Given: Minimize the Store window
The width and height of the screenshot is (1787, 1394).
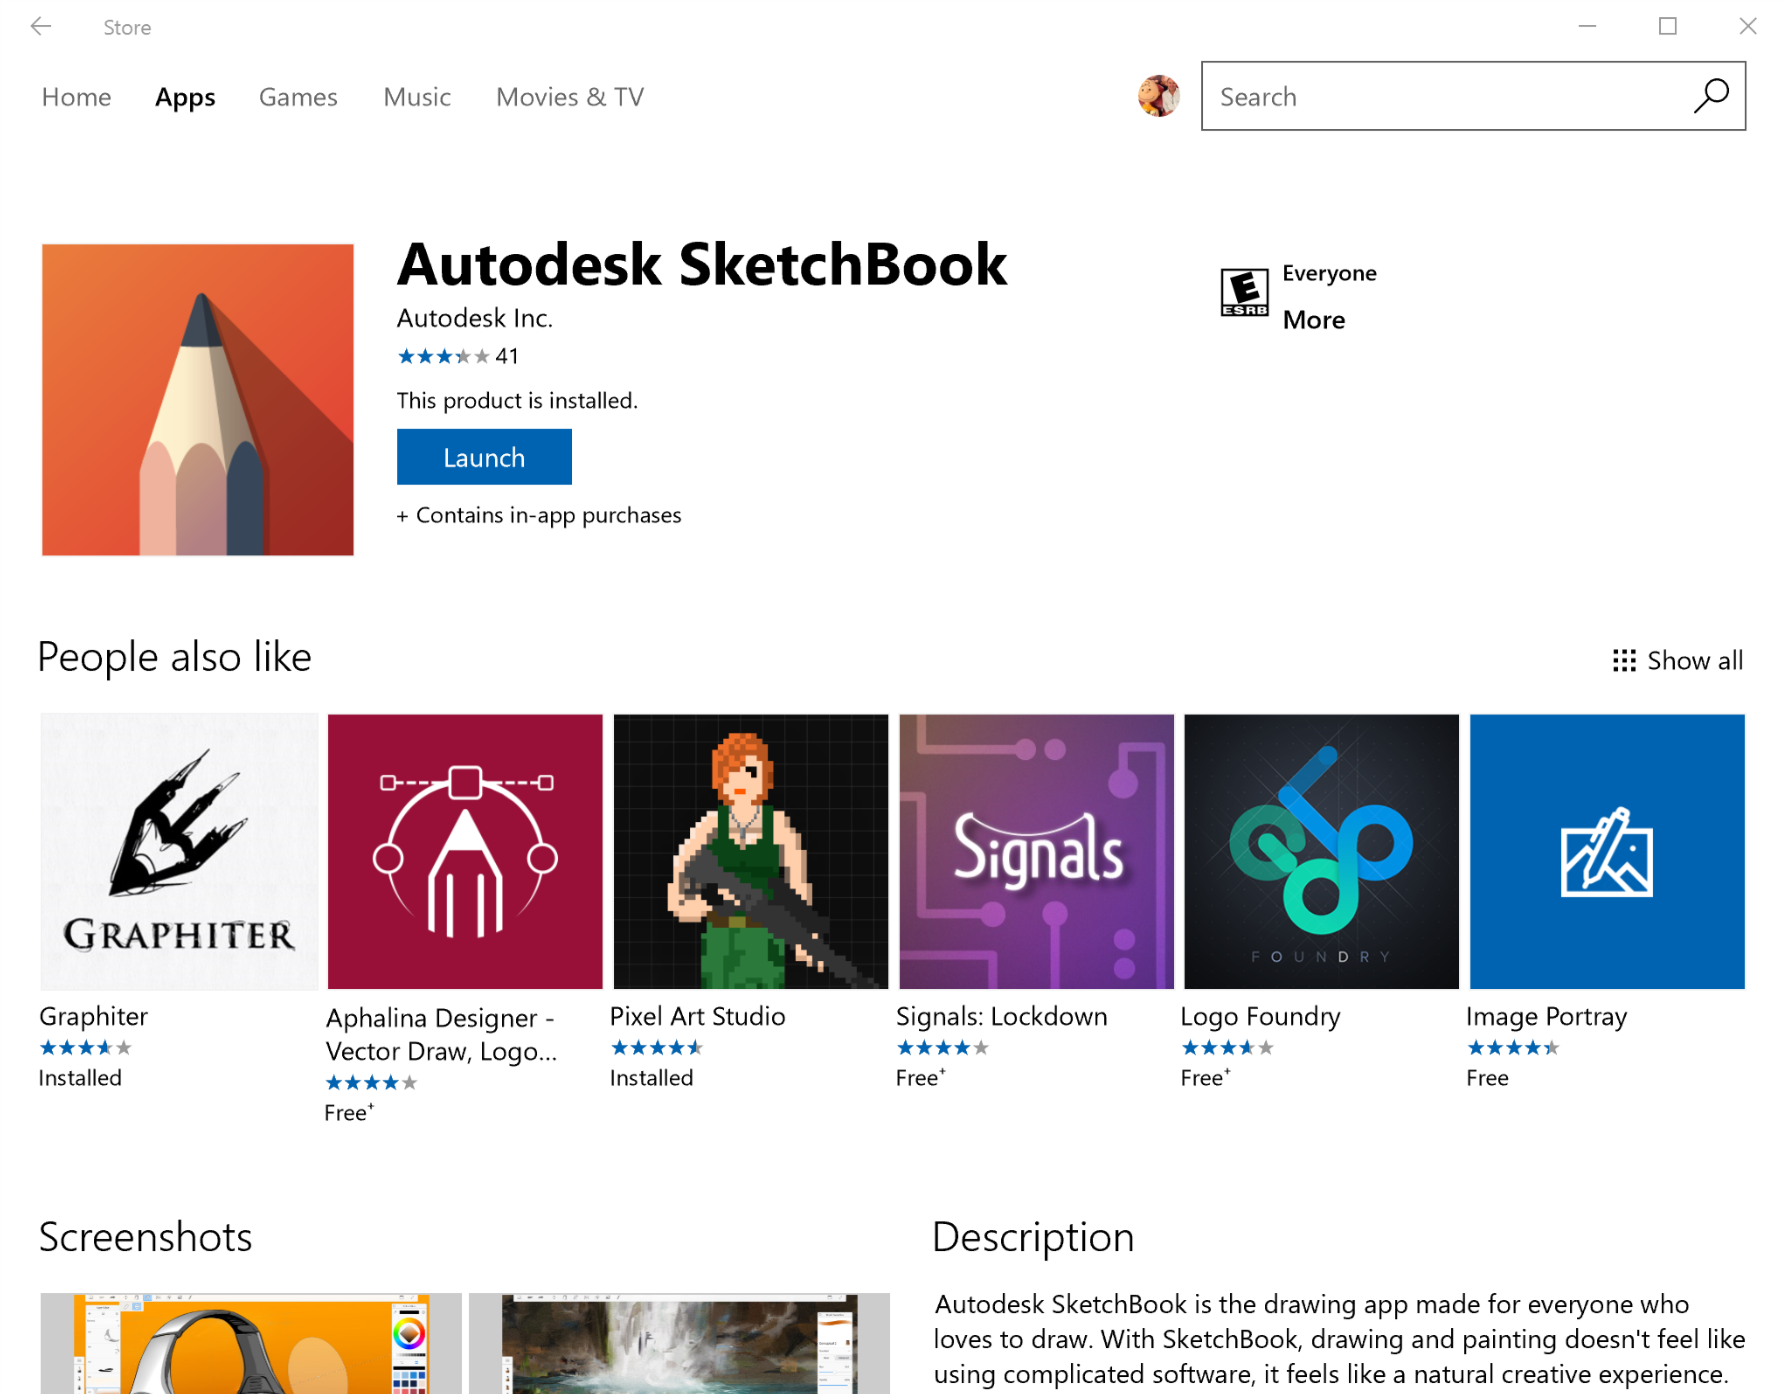Looking at the screenshot, I should (1587, 27).
